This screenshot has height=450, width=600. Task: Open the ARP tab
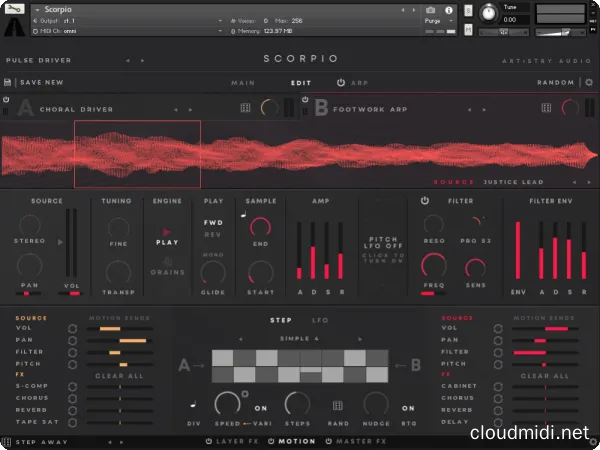pos(359,83)
